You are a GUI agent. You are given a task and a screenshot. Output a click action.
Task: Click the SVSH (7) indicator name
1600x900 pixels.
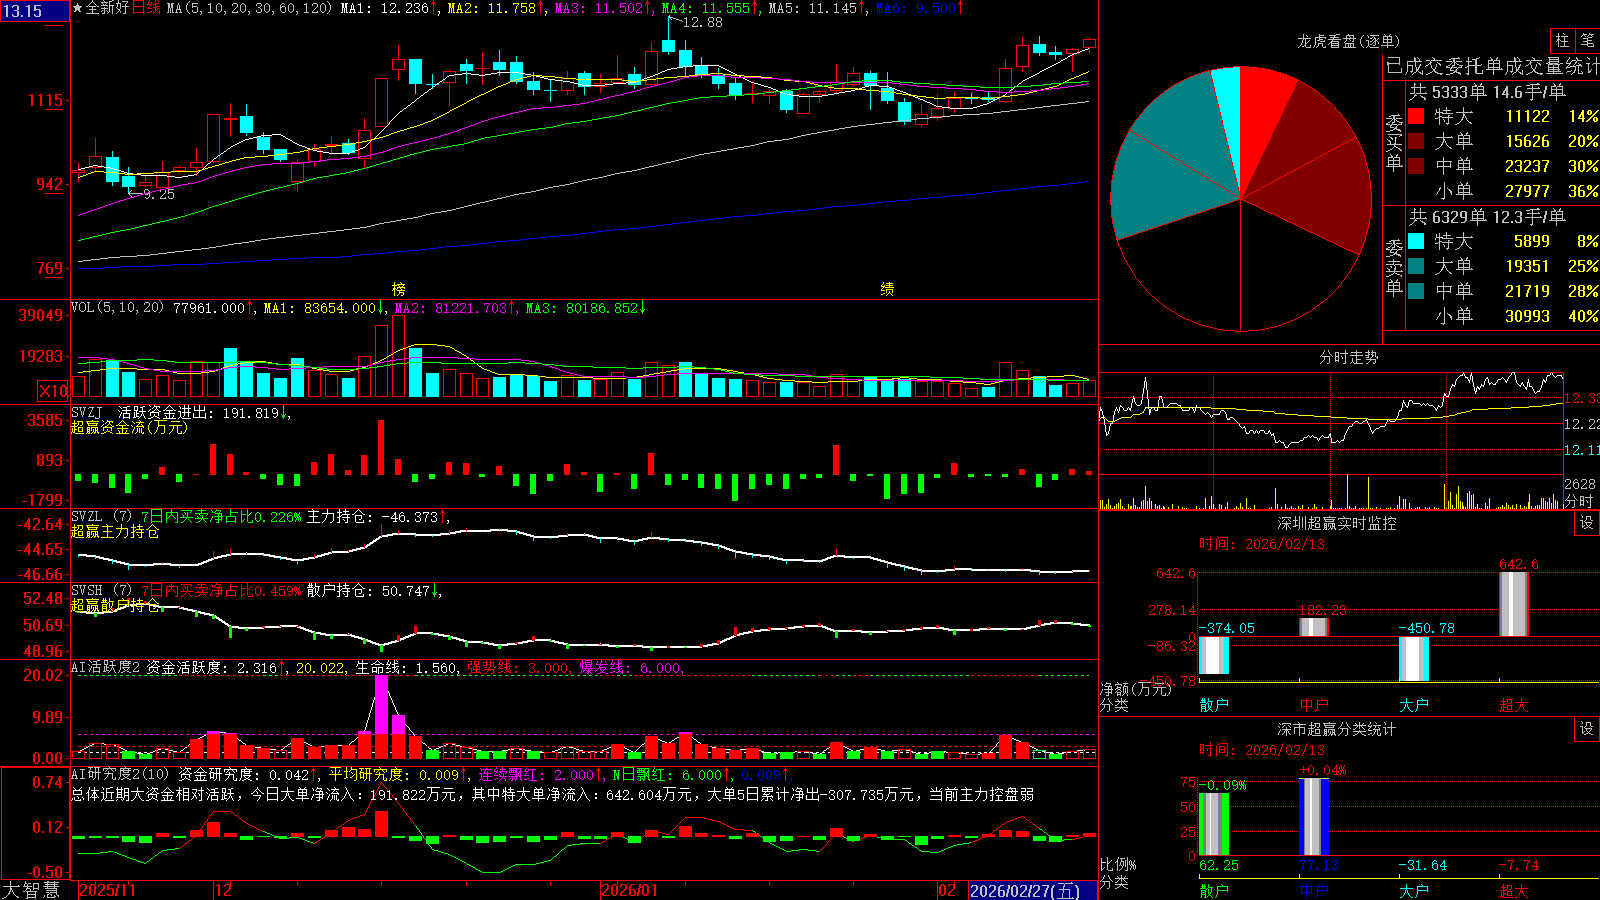pos(101,590)
